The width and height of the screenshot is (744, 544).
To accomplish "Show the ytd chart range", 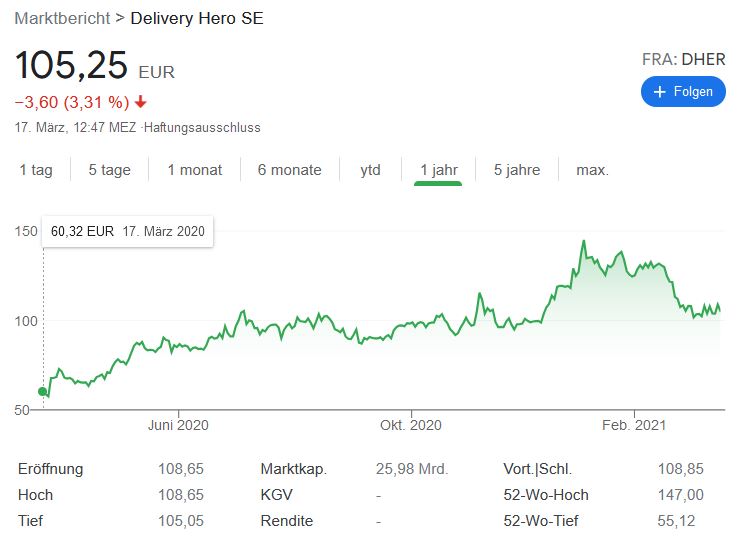I will coord(370,170).
